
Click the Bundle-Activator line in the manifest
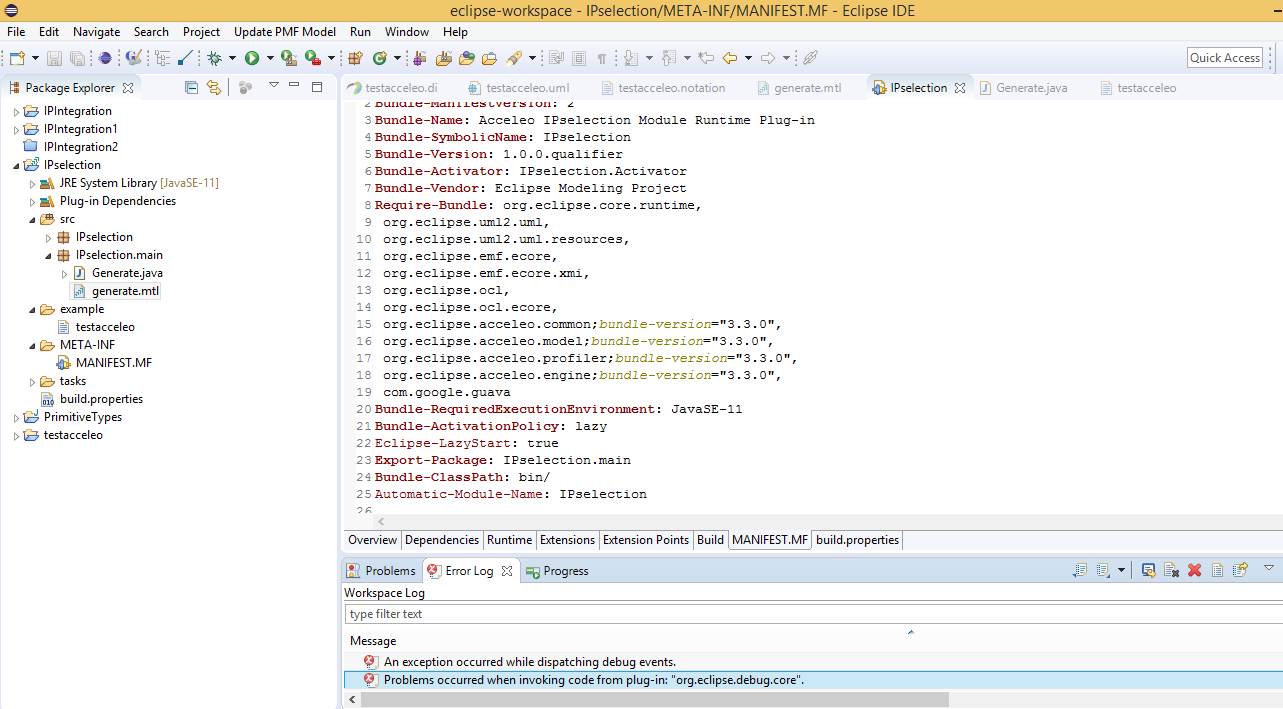coord(531,171)
